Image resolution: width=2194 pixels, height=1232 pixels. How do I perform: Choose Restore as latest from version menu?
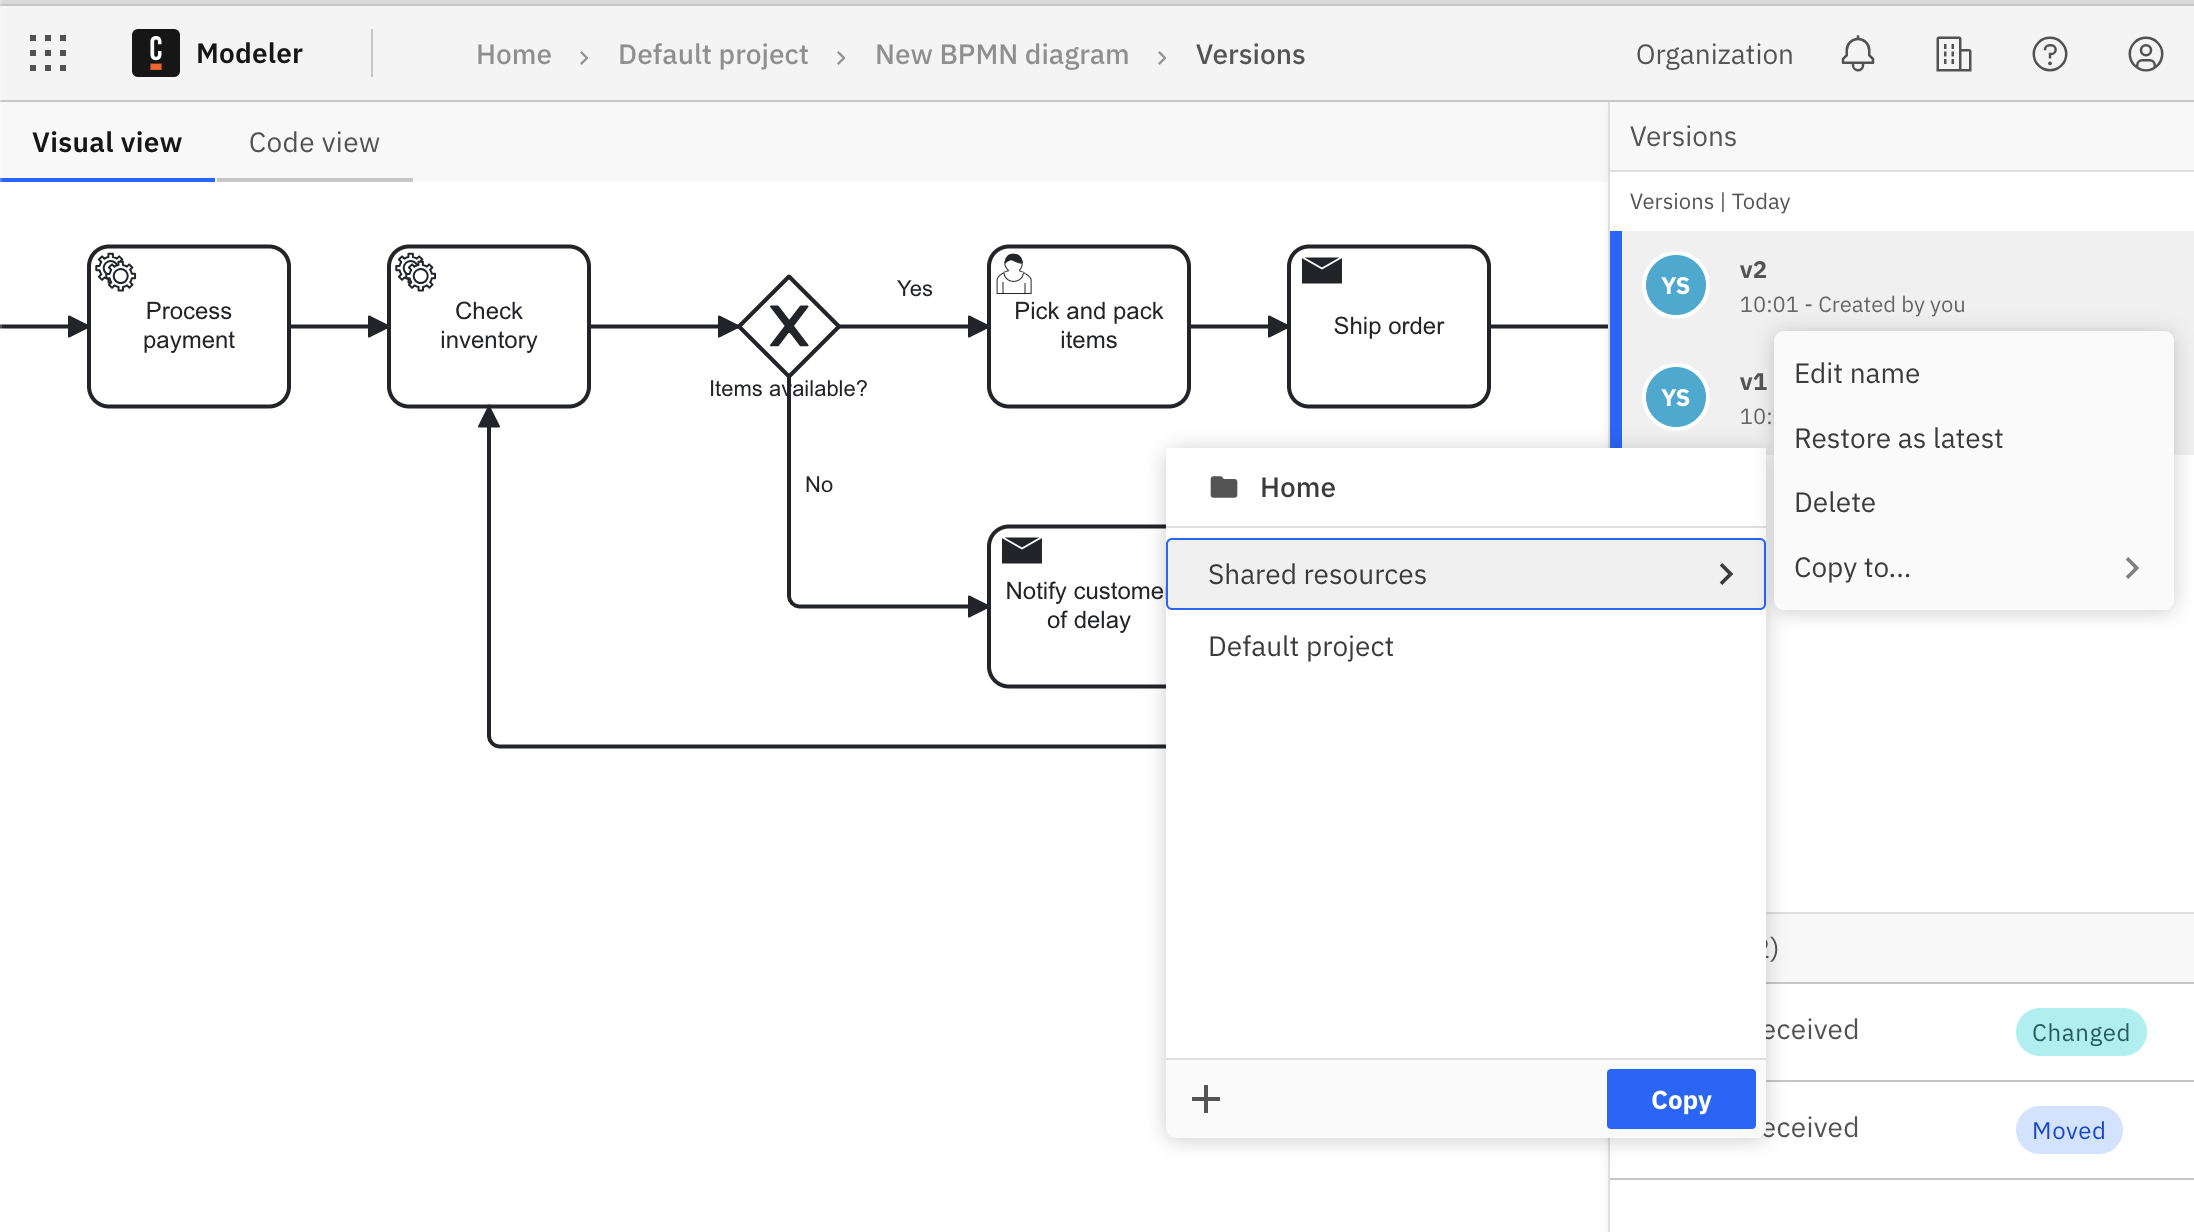click(1898, 437)
